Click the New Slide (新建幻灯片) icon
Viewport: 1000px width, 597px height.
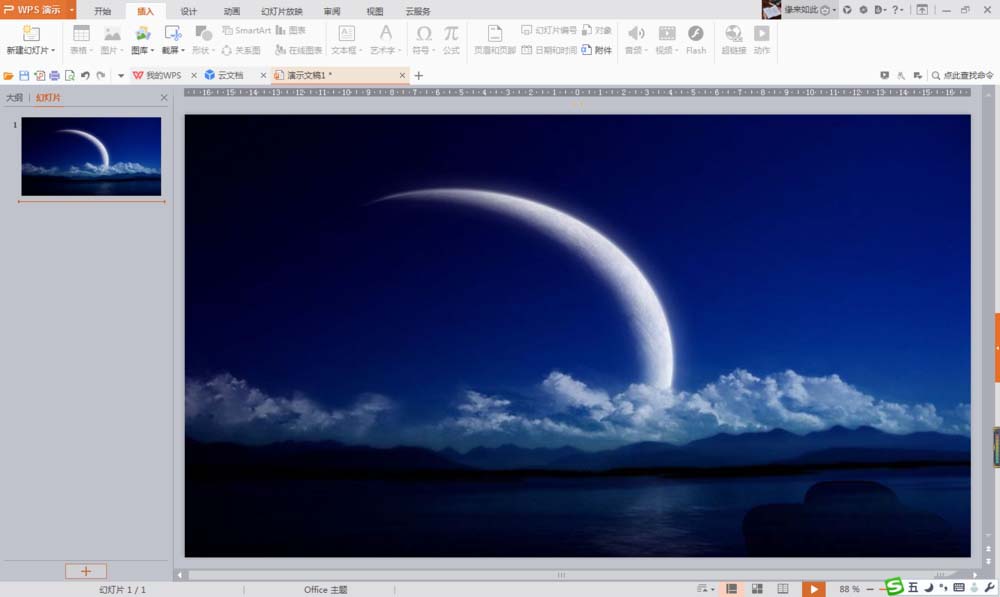[31, 33]
